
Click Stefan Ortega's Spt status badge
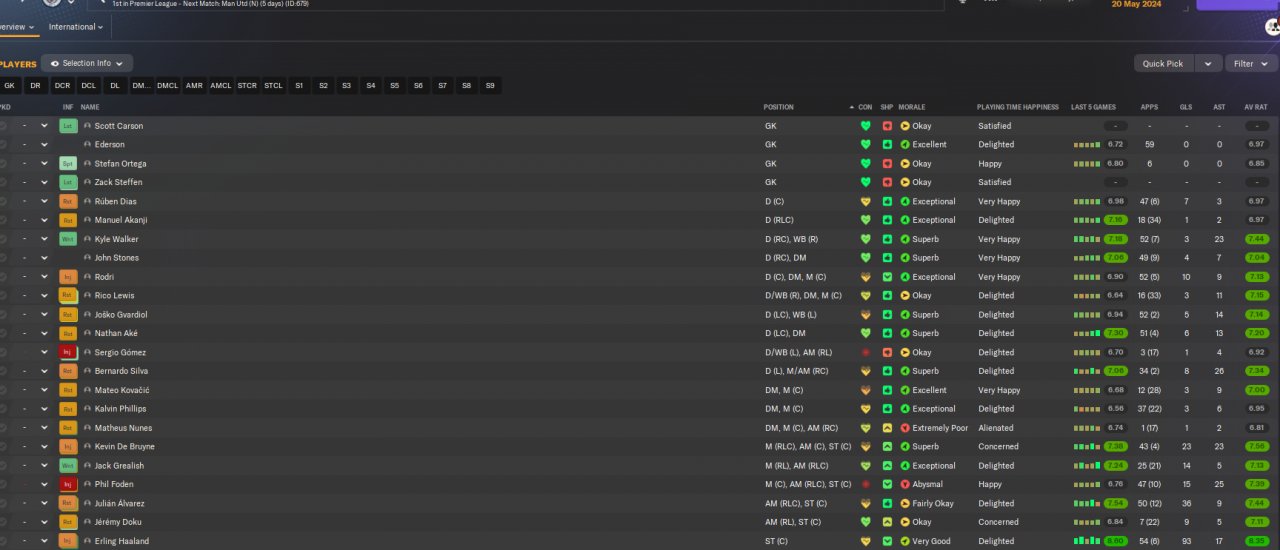pyautogui.click(x=68, y=164)
